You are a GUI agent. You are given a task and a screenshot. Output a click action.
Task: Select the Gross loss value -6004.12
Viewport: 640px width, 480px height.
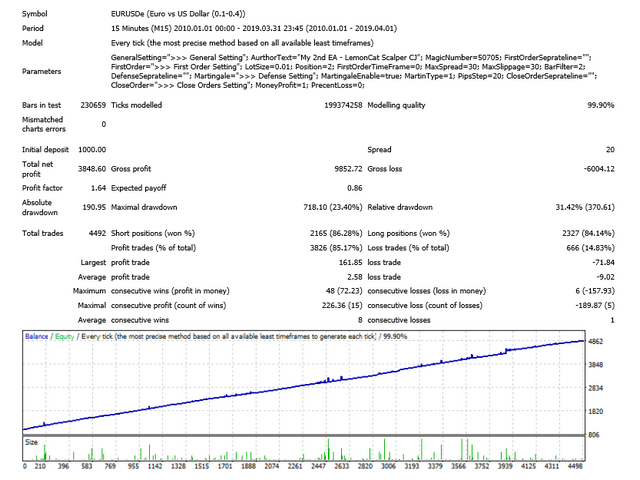pyautogui.click(x=599, y=169)
